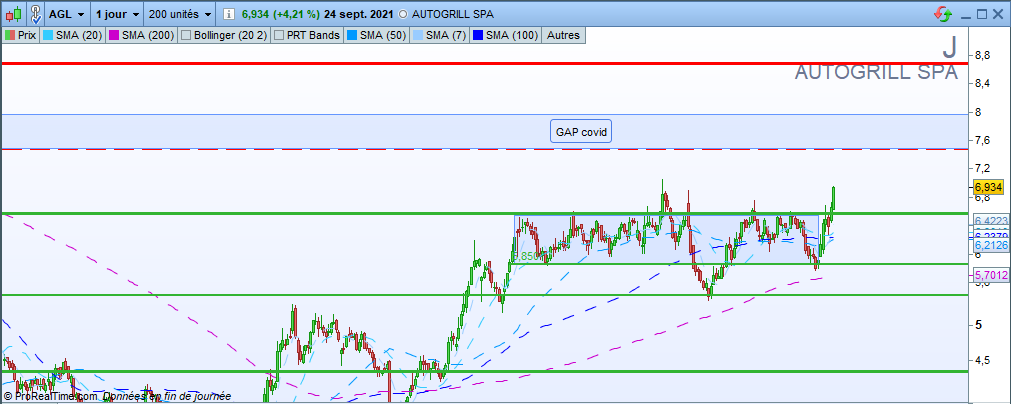This screenshot has width=1011, height=404.
Task: Toggle the SMA (50) indicator
Action: (x=376, y=35)
